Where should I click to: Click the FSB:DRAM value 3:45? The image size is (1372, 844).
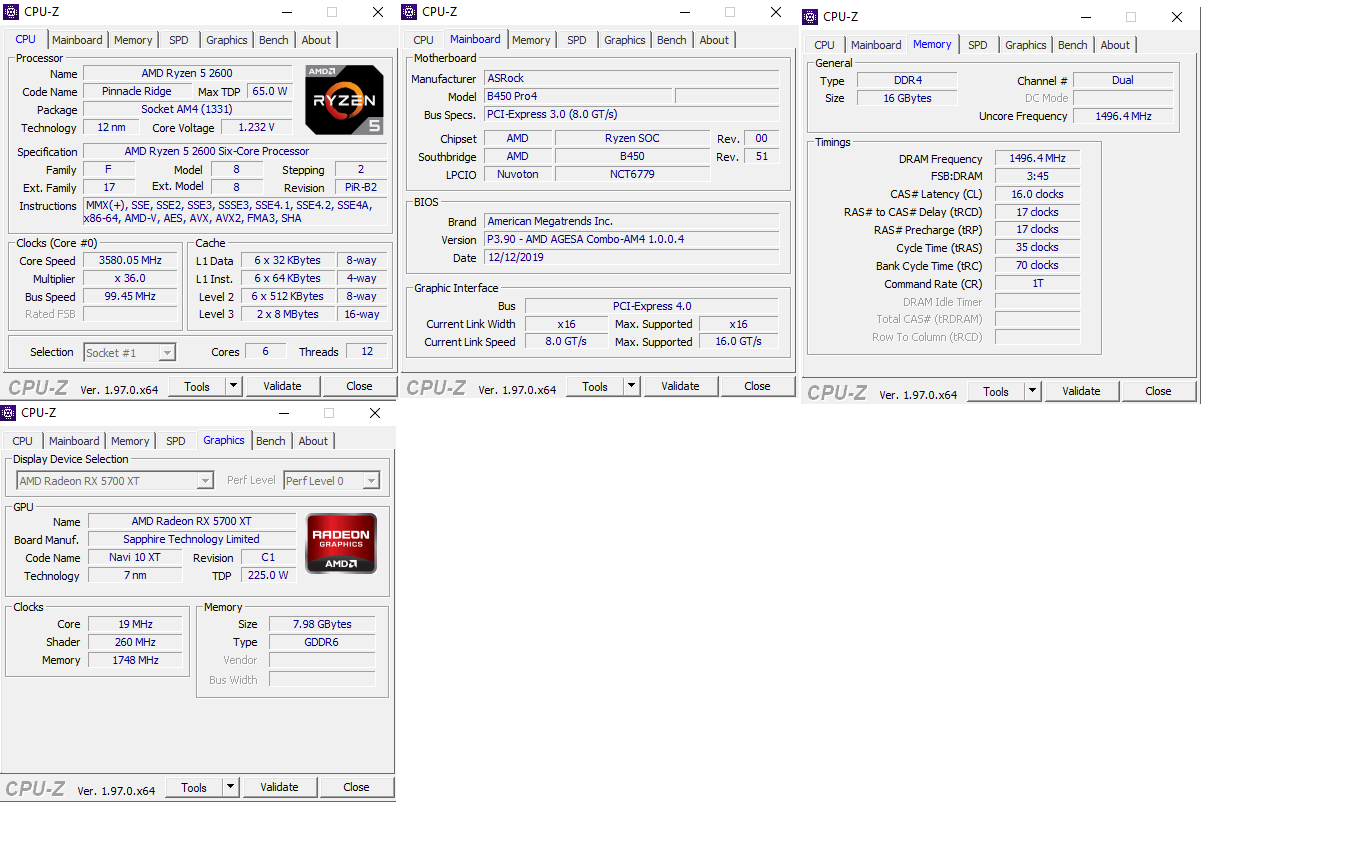coord(1037,176)
